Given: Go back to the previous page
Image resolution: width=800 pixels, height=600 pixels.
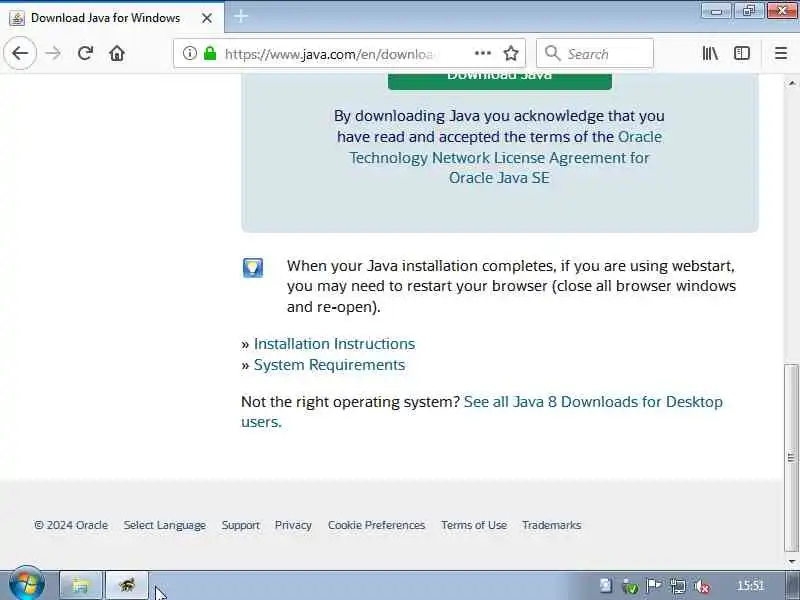Looking at the screenshot, I should pos(20,53).
